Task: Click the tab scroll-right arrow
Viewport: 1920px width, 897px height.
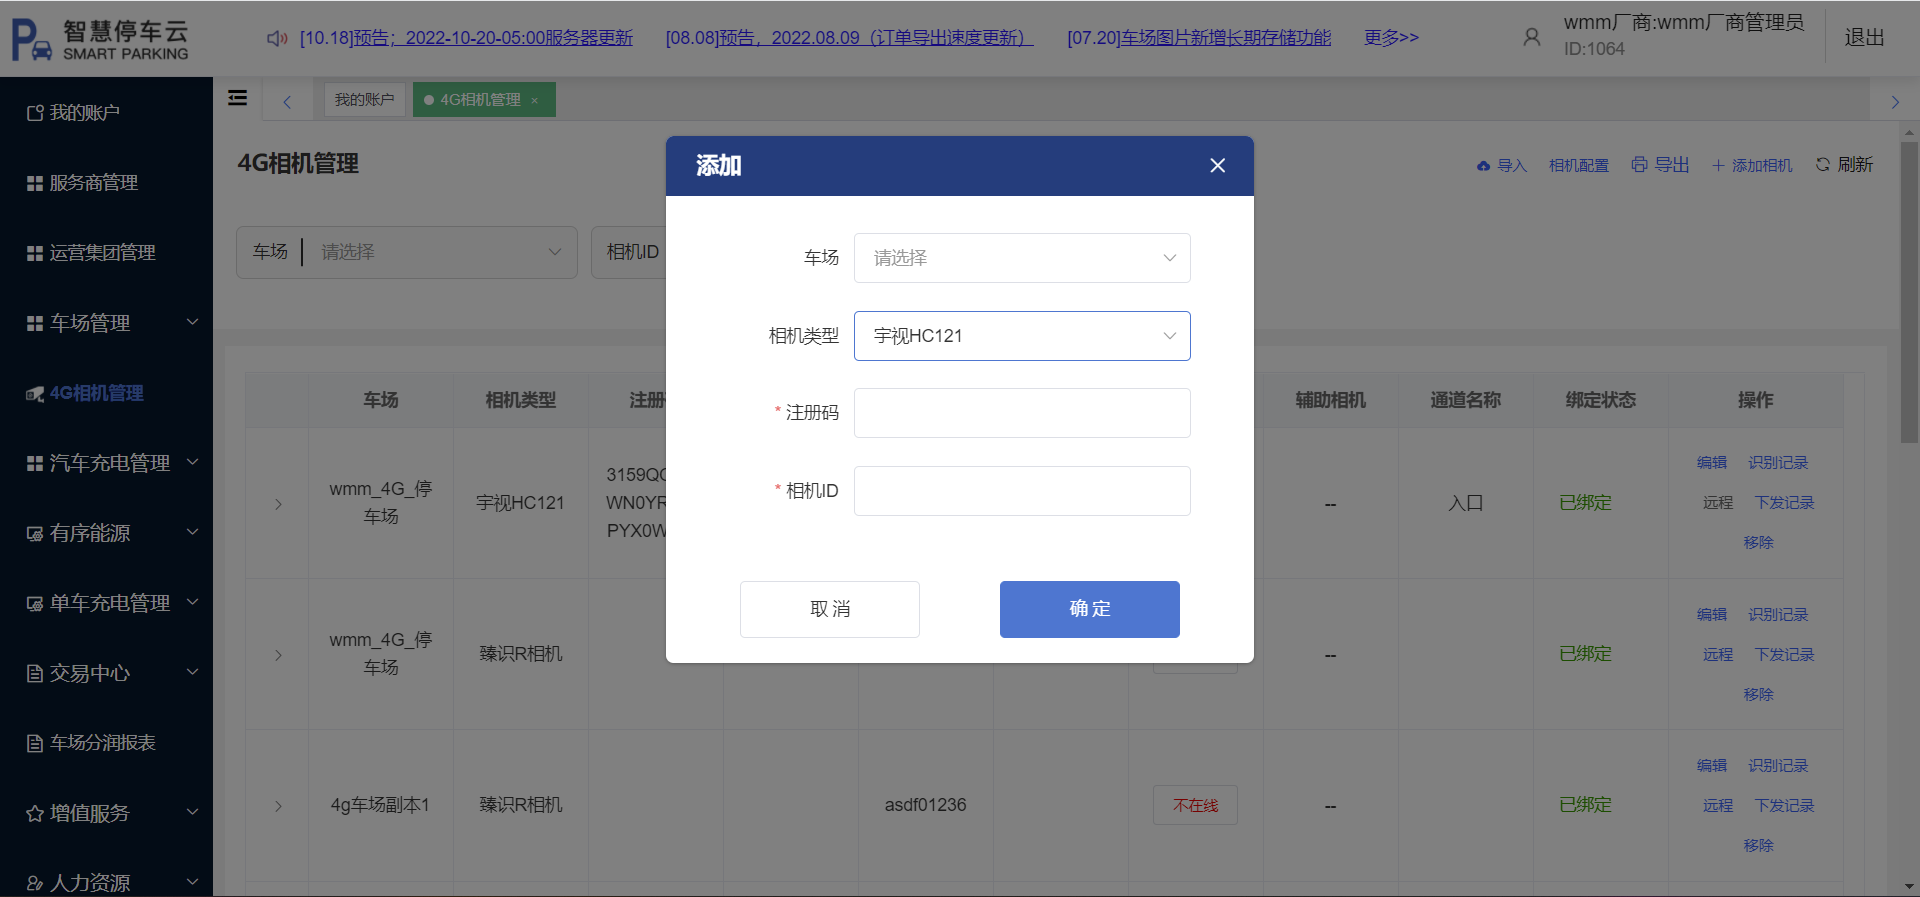Action: pyautogui.click(x=1895, y=101)
